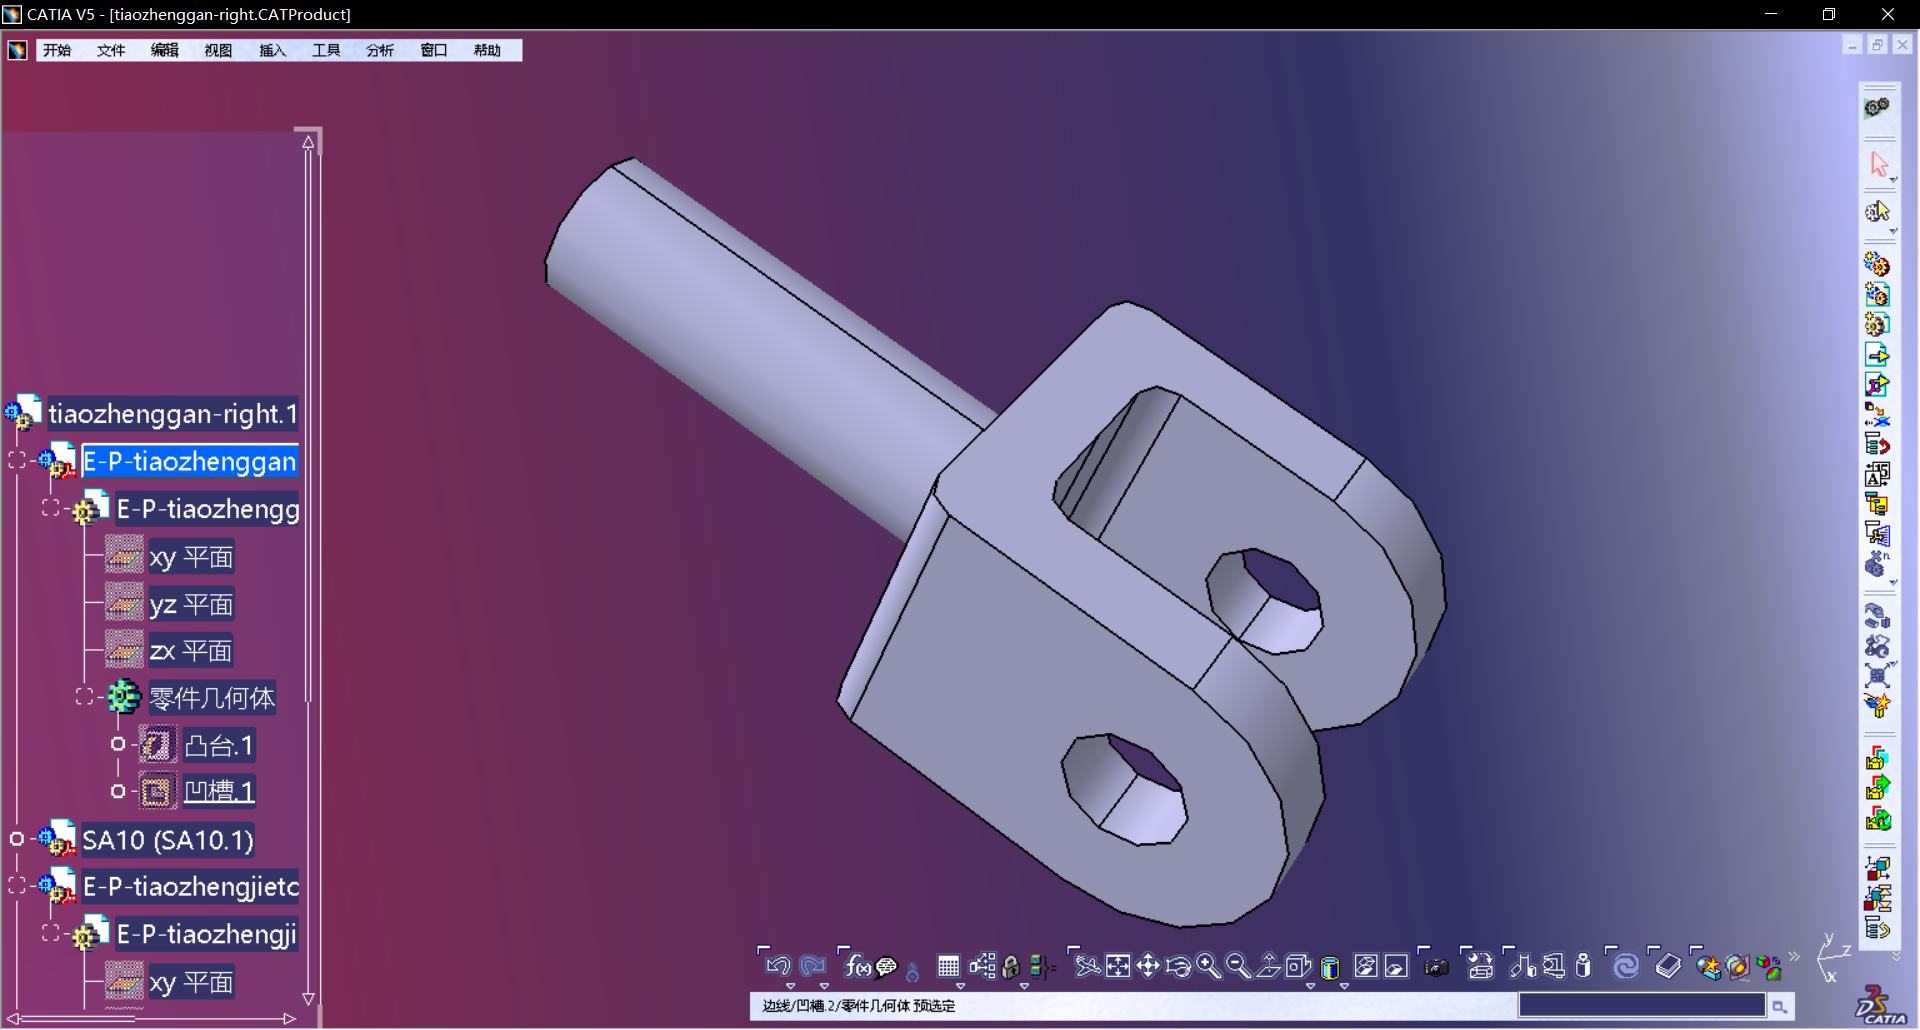The height and width of the screenshot is (1030, 1920).
Task: Open the 分析 menu
Action: tap(380, 50)
